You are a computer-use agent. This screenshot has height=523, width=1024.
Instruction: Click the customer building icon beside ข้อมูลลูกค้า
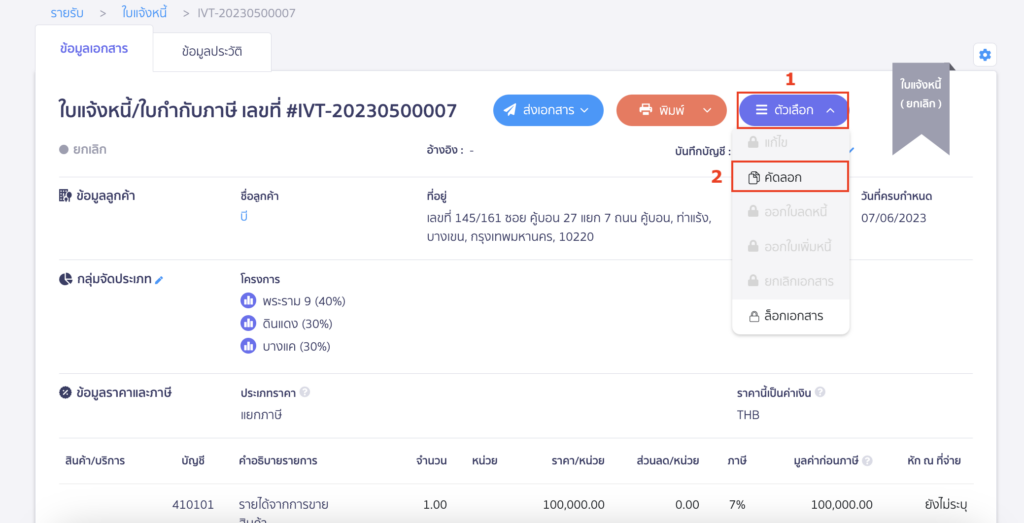click(x=65, y=195)
